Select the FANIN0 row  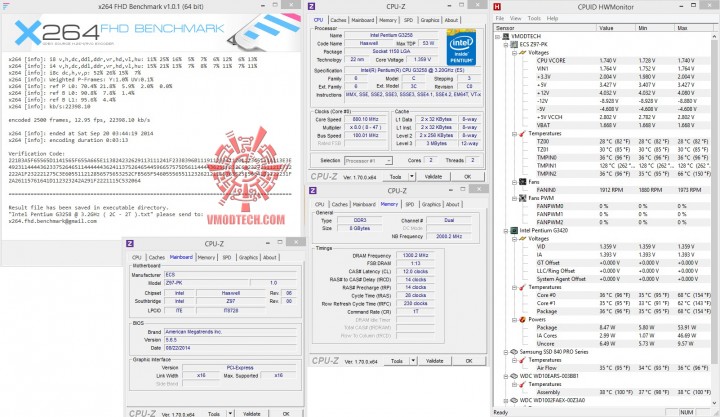coord(602,190)
